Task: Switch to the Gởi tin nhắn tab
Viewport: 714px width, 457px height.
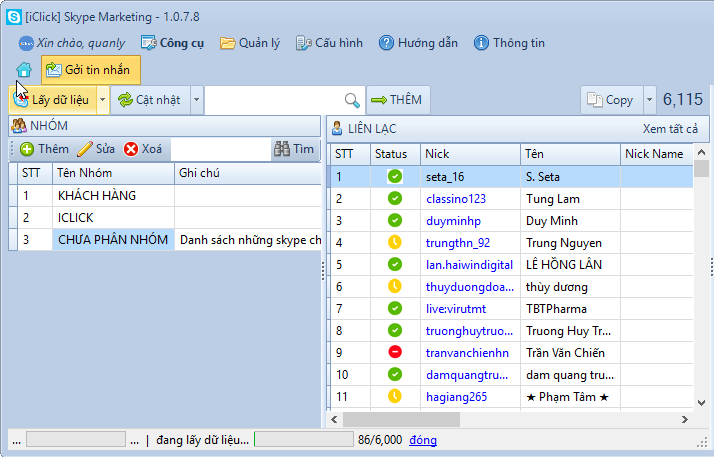Action: coord(91,70)
